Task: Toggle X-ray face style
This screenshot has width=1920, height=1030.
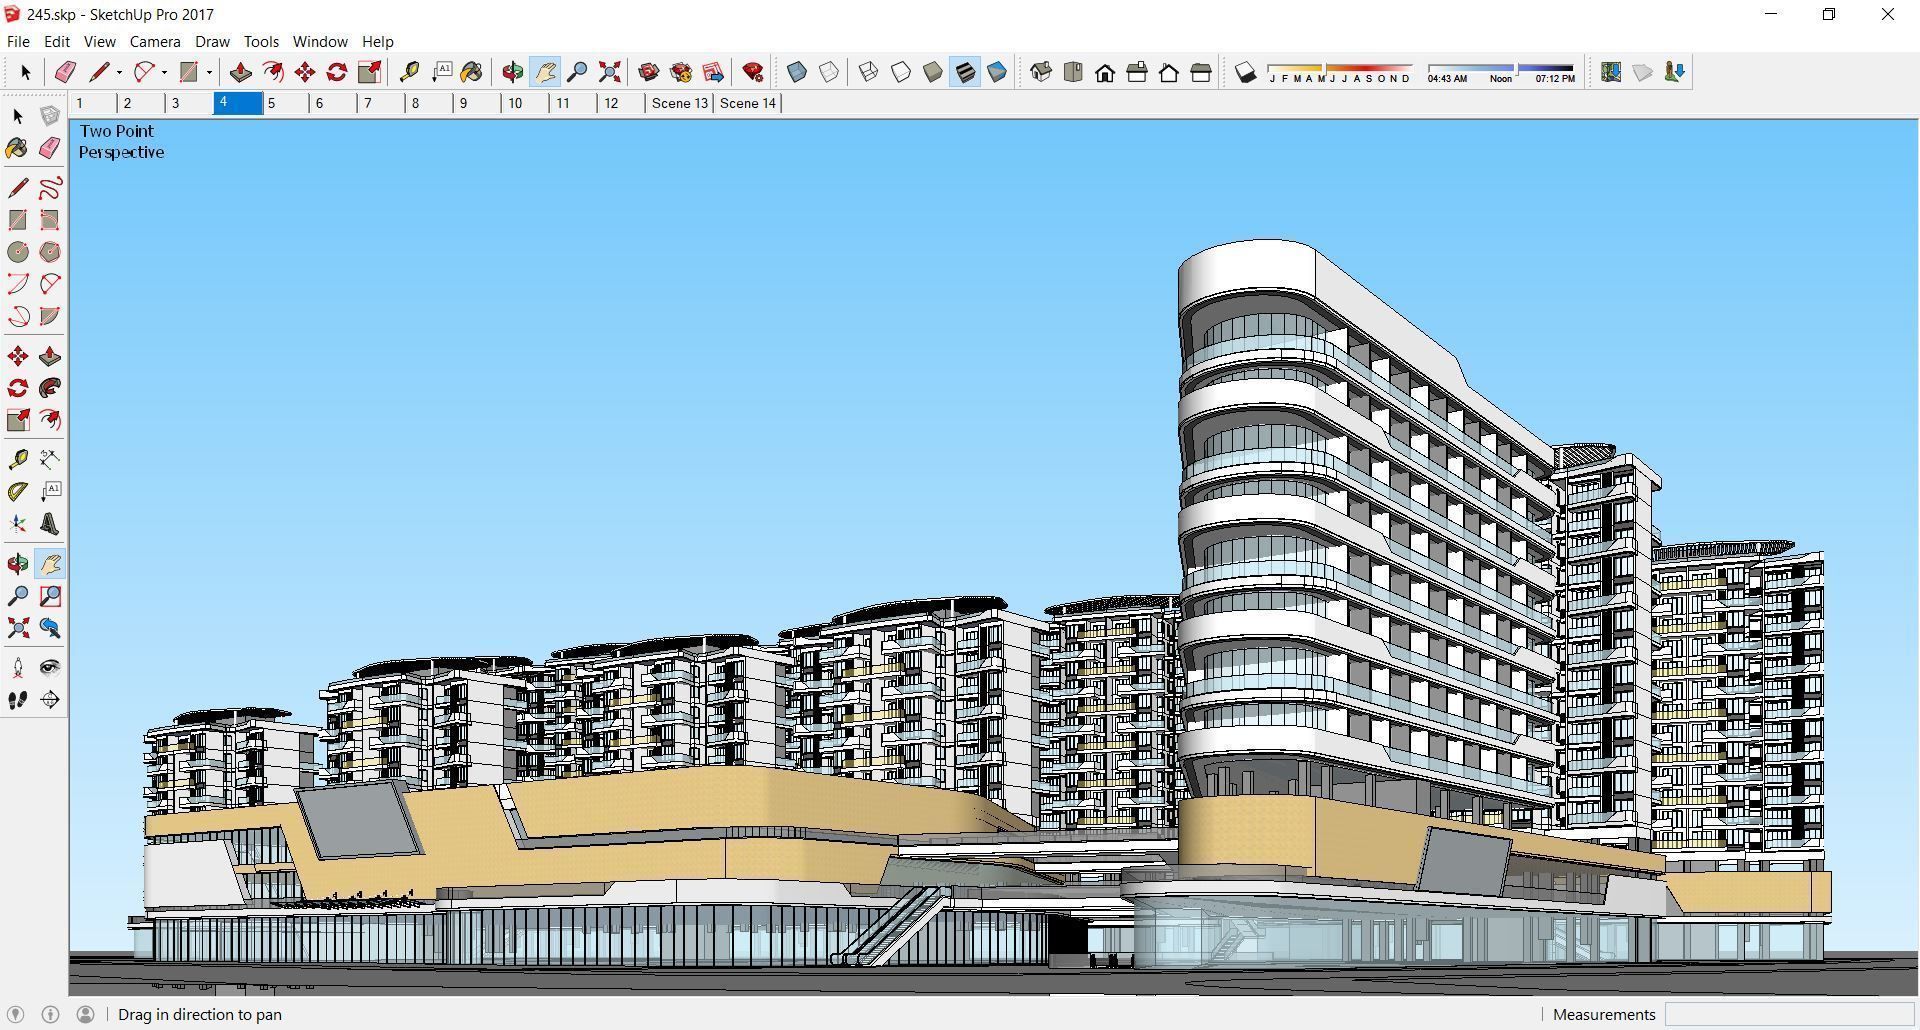Action: point(797,72)
